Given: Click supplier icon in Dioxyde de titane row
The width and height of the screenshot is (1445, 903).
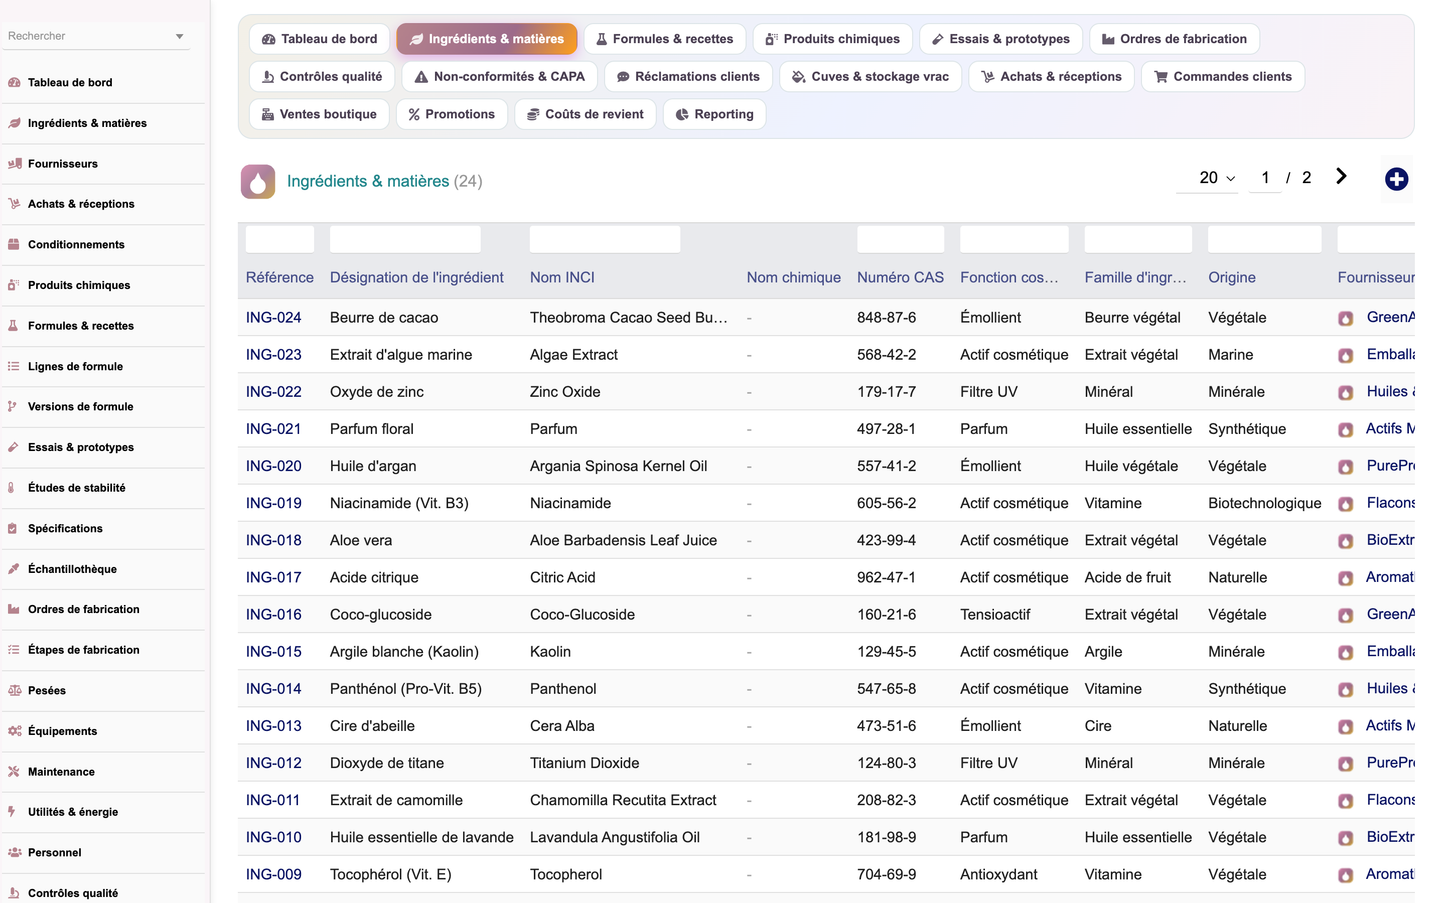Looking at the screenshot, I should tap(1346, 764).
